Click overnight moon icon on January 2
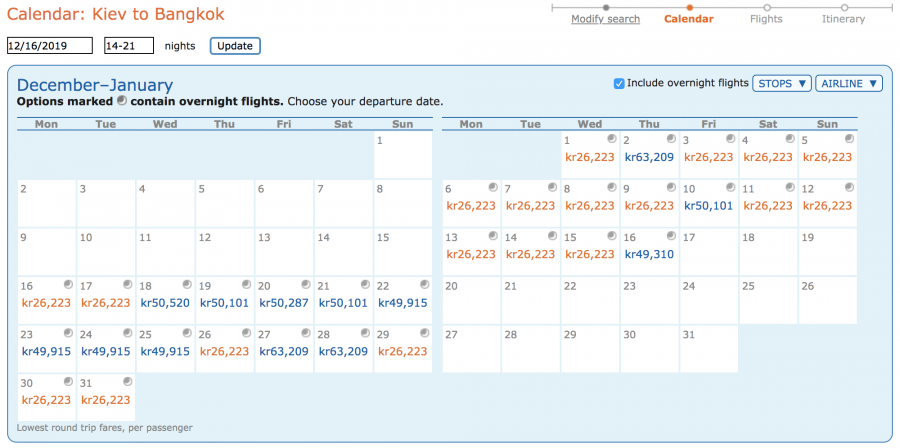 [671, 139]
